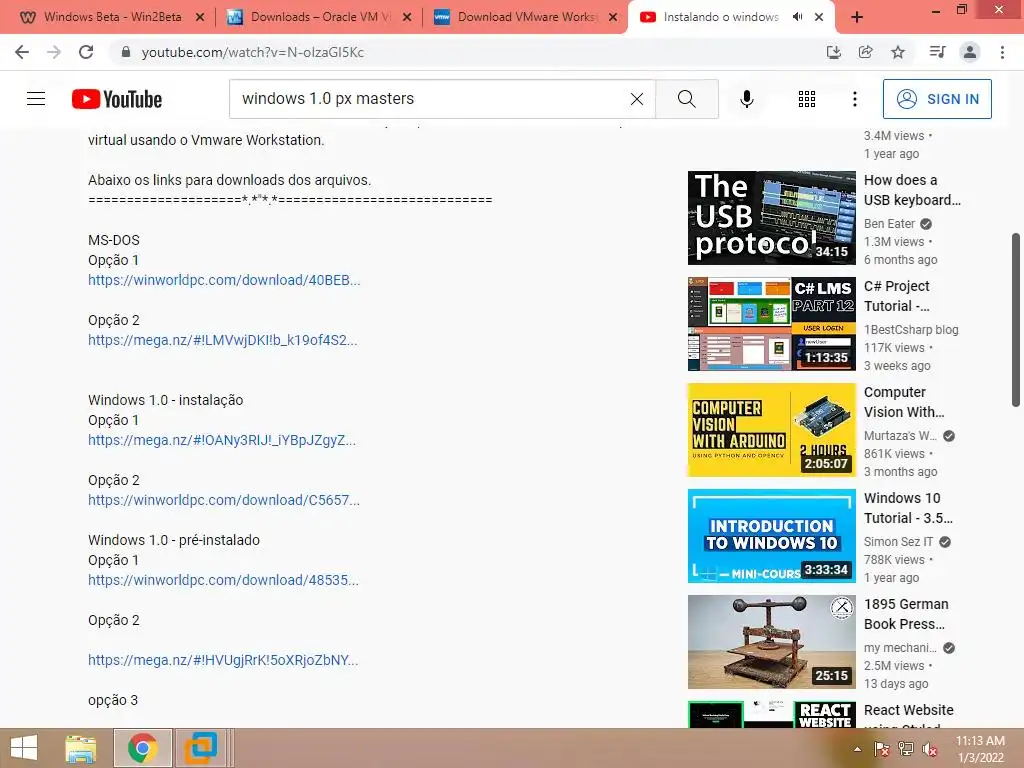Reload the YouTube page
This screenshot has width=1024, height=768.
pos(86,52)
